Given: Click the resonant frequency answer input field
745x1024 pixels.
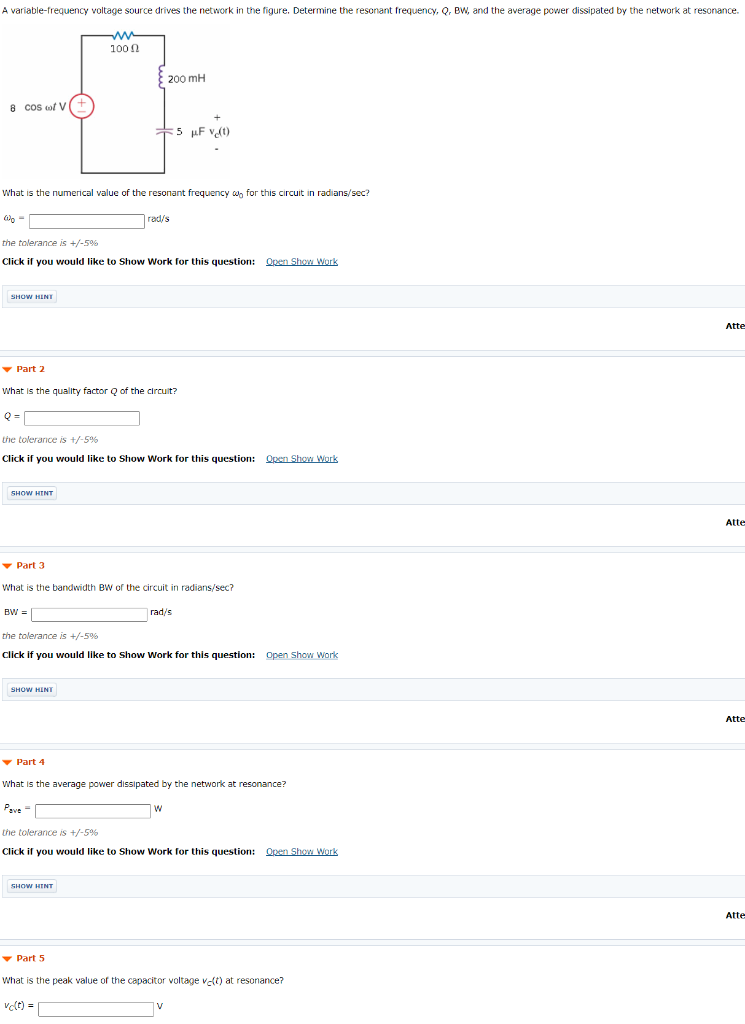Looking at the screenshot, I should [86, 220].
